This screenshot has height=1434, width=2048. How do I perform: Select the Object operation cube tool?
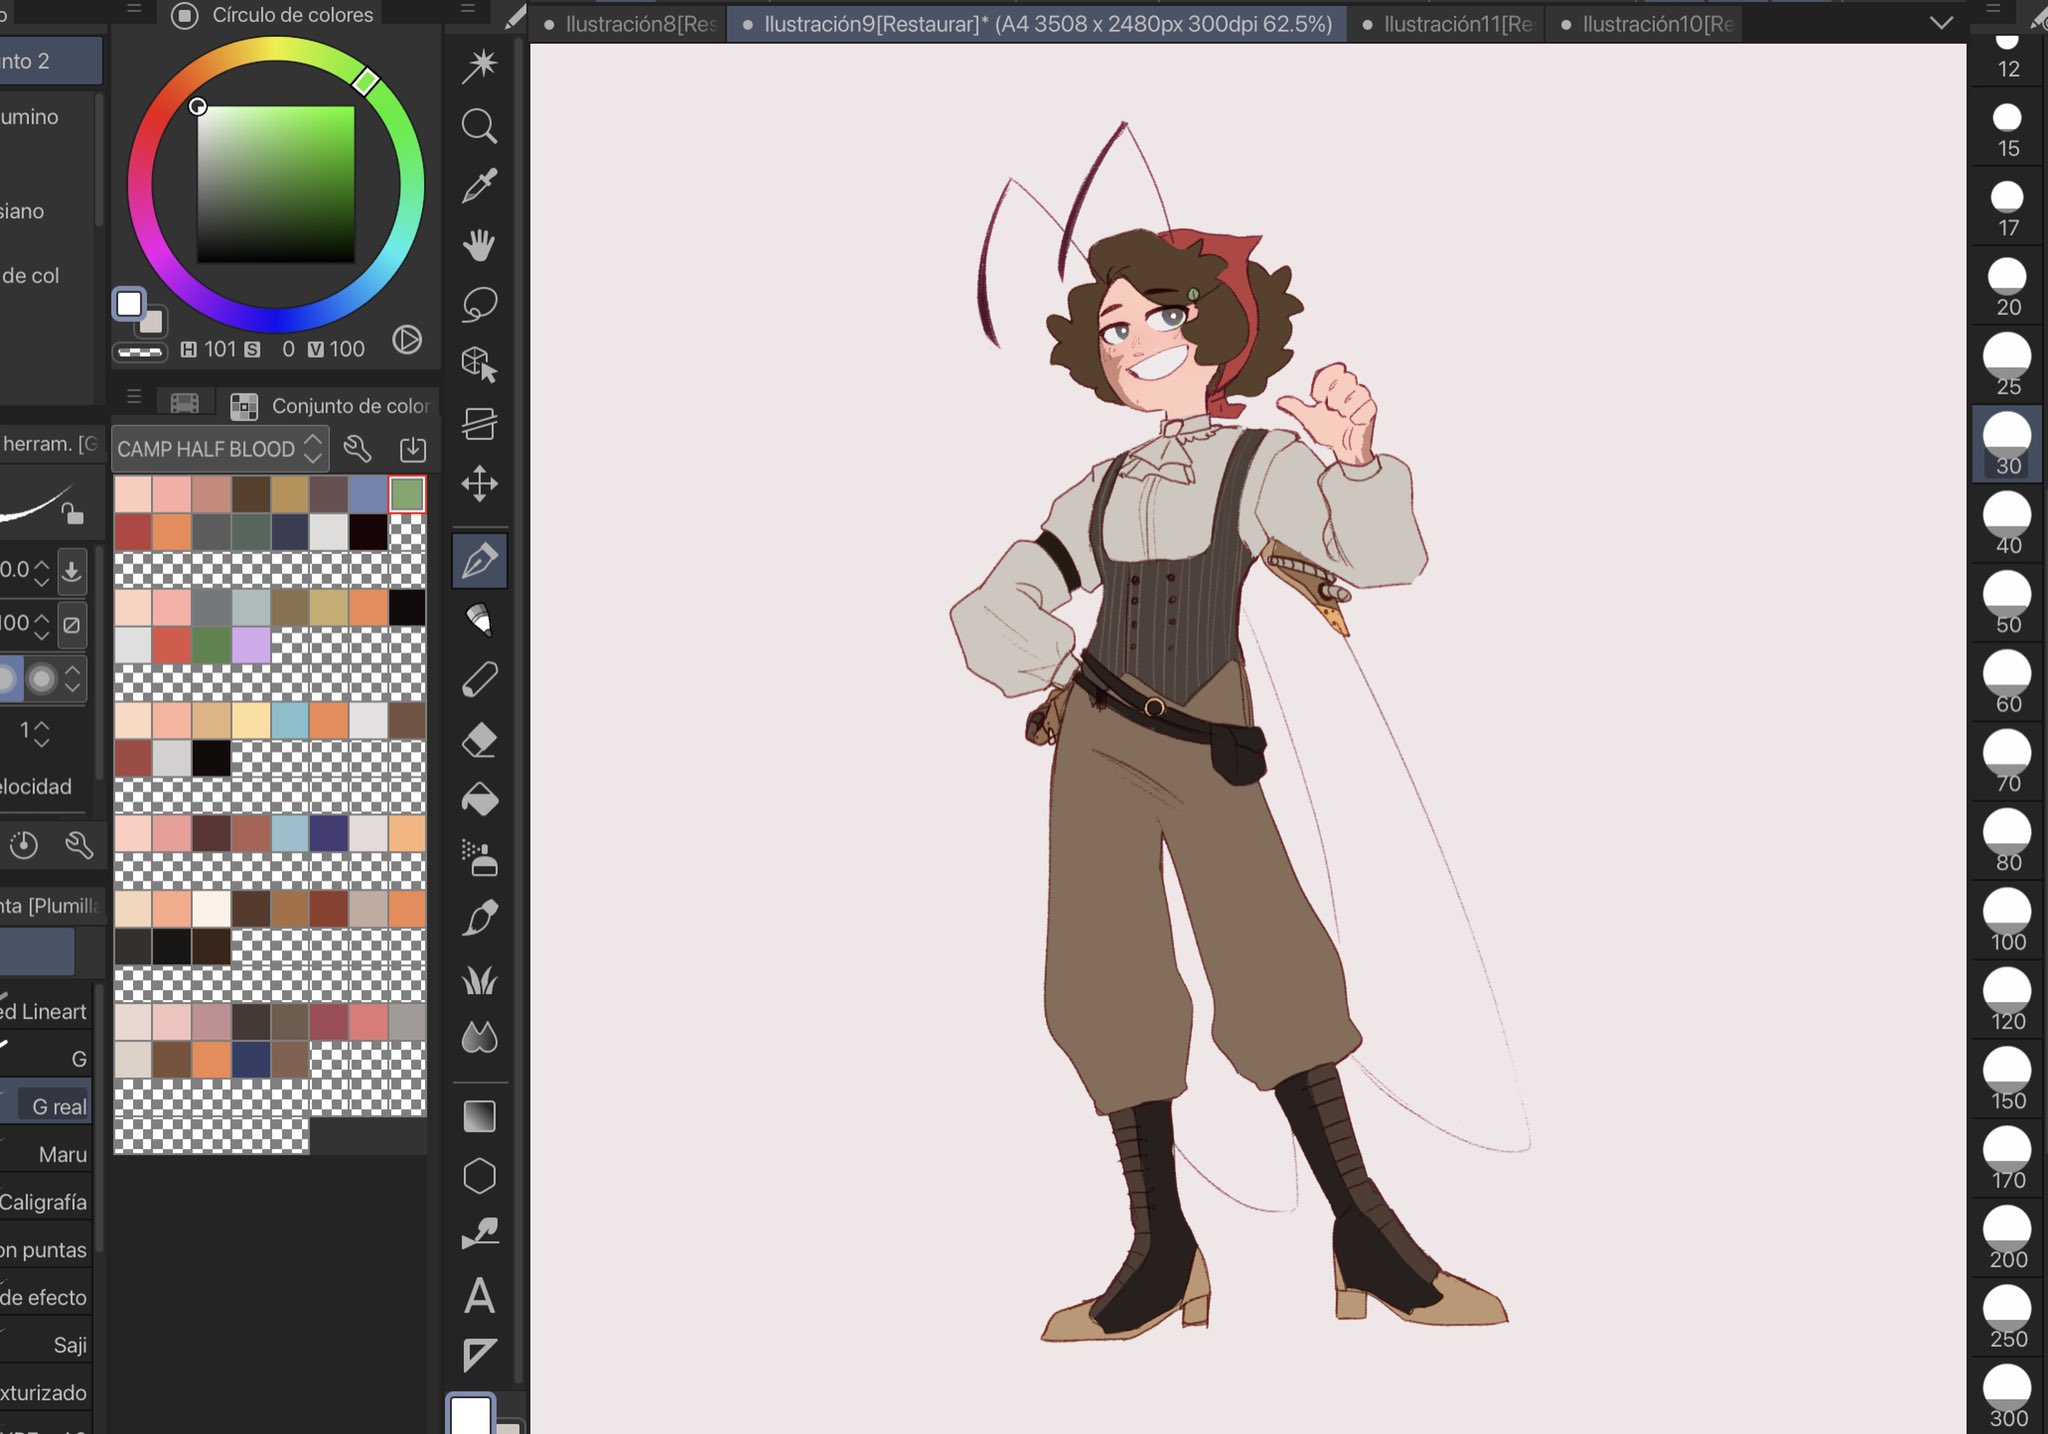point(480,365)
